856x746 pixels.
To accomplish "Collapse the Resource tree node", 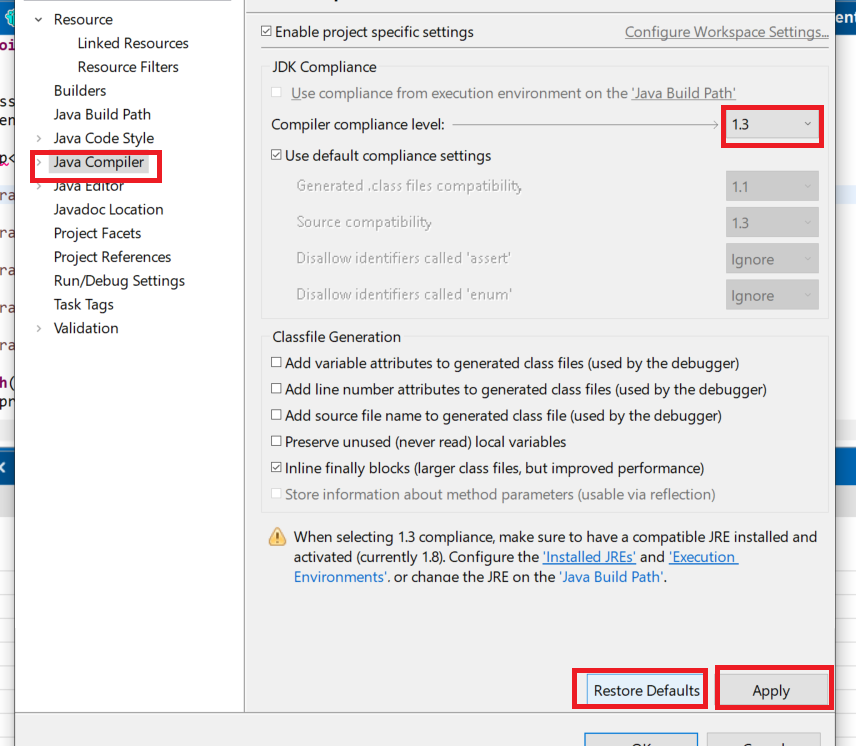I will [x=39, y=19].
